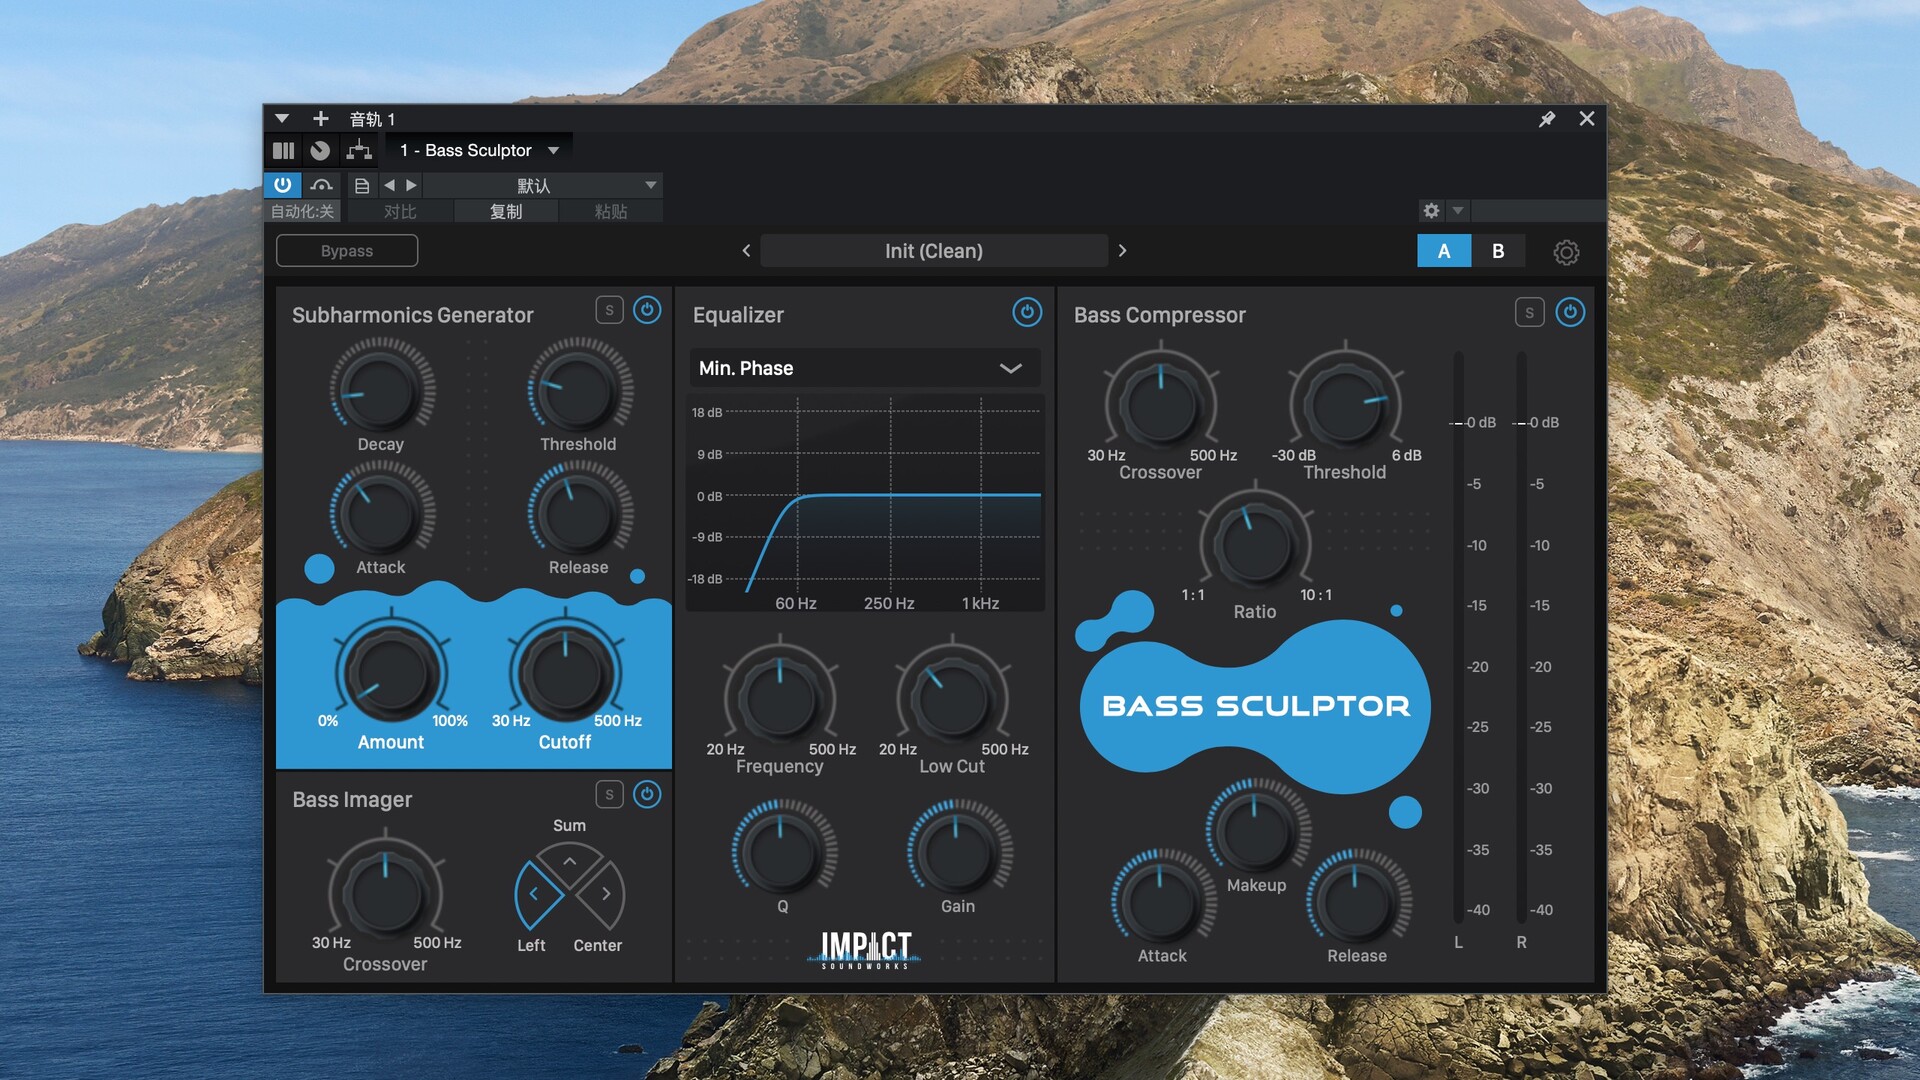Click the 对比 compare button
The height and width of the screenshot is (1080, 1920).
(x=400, y=212)
